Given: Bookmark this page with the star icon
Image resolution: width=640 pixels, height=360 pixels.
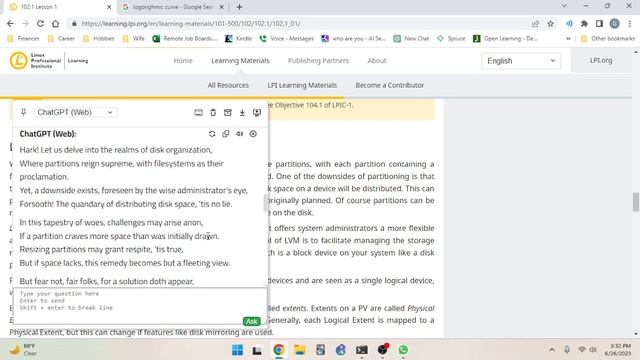Looking at the screenshot, I should click(x=551, y=24).
